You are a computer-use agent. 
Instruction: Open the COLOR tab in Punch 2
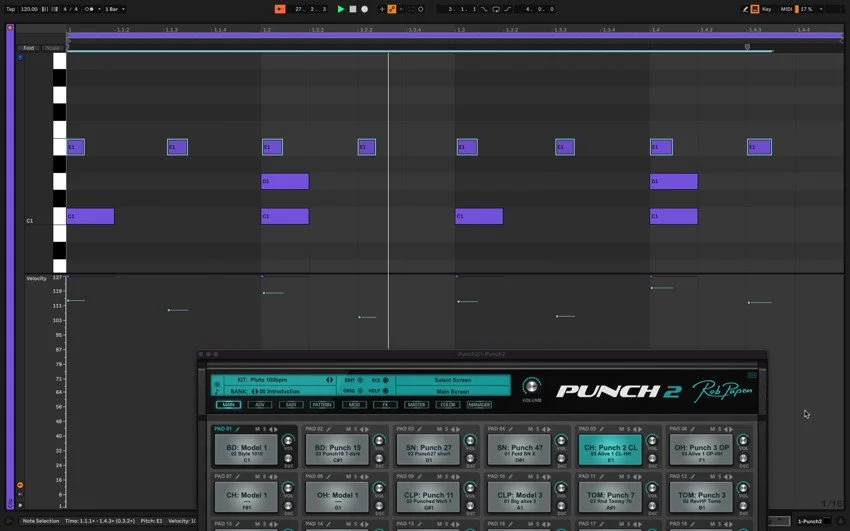point(448,405)
